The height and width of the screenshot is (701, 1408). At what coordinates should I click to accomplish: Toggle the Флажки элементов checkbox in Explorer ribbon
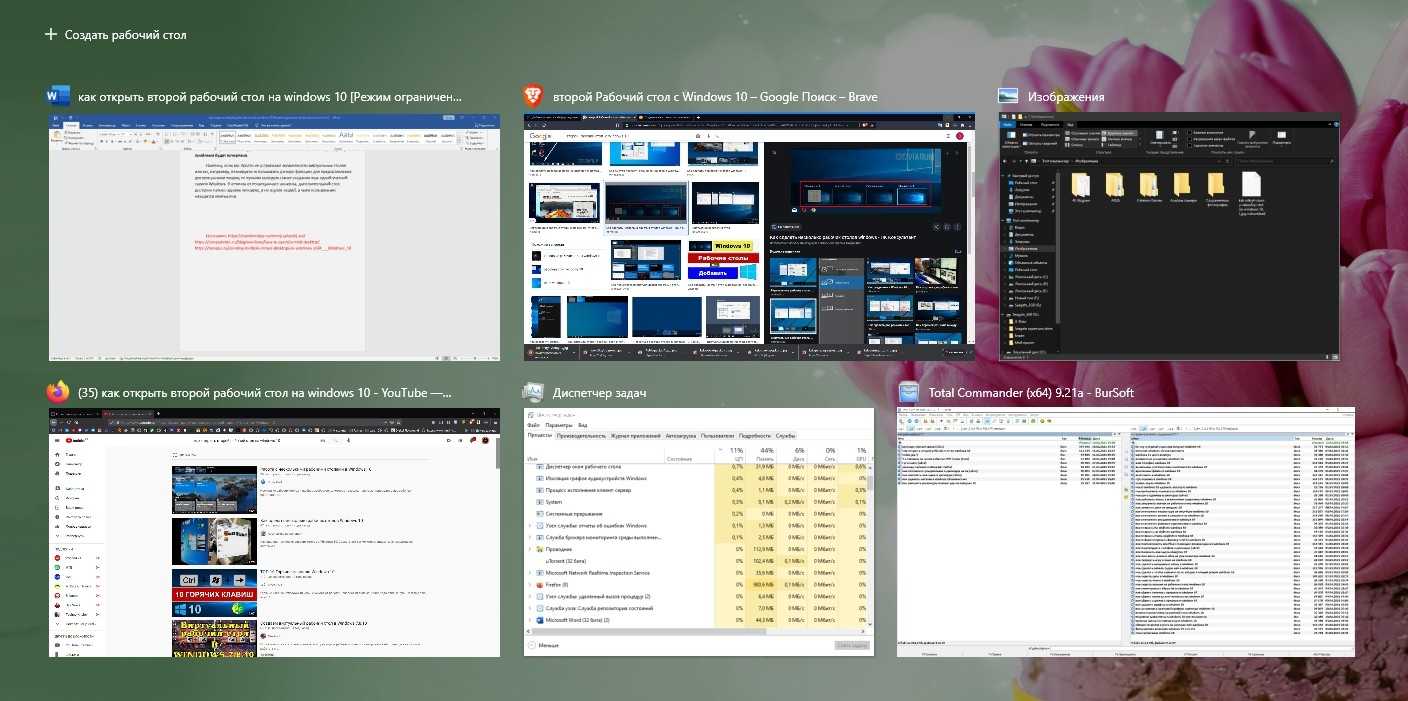[x=1191, y=132]
